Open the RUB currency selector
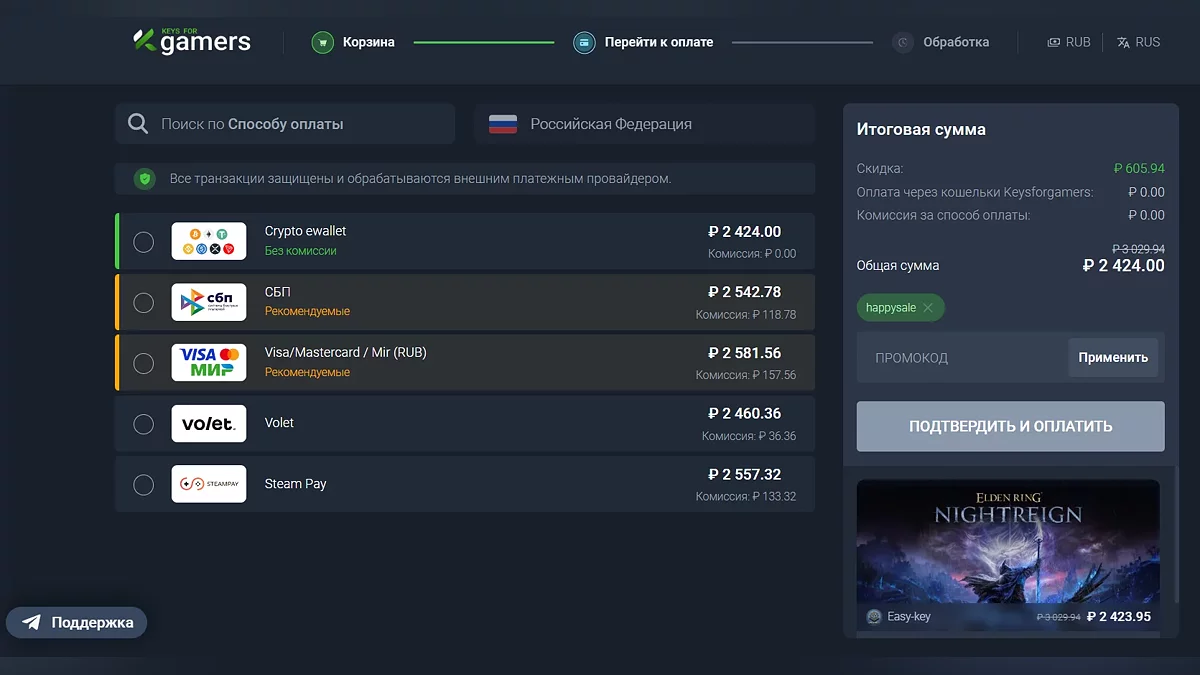The image size is (1200, 675). click(x=1069, y=42)
